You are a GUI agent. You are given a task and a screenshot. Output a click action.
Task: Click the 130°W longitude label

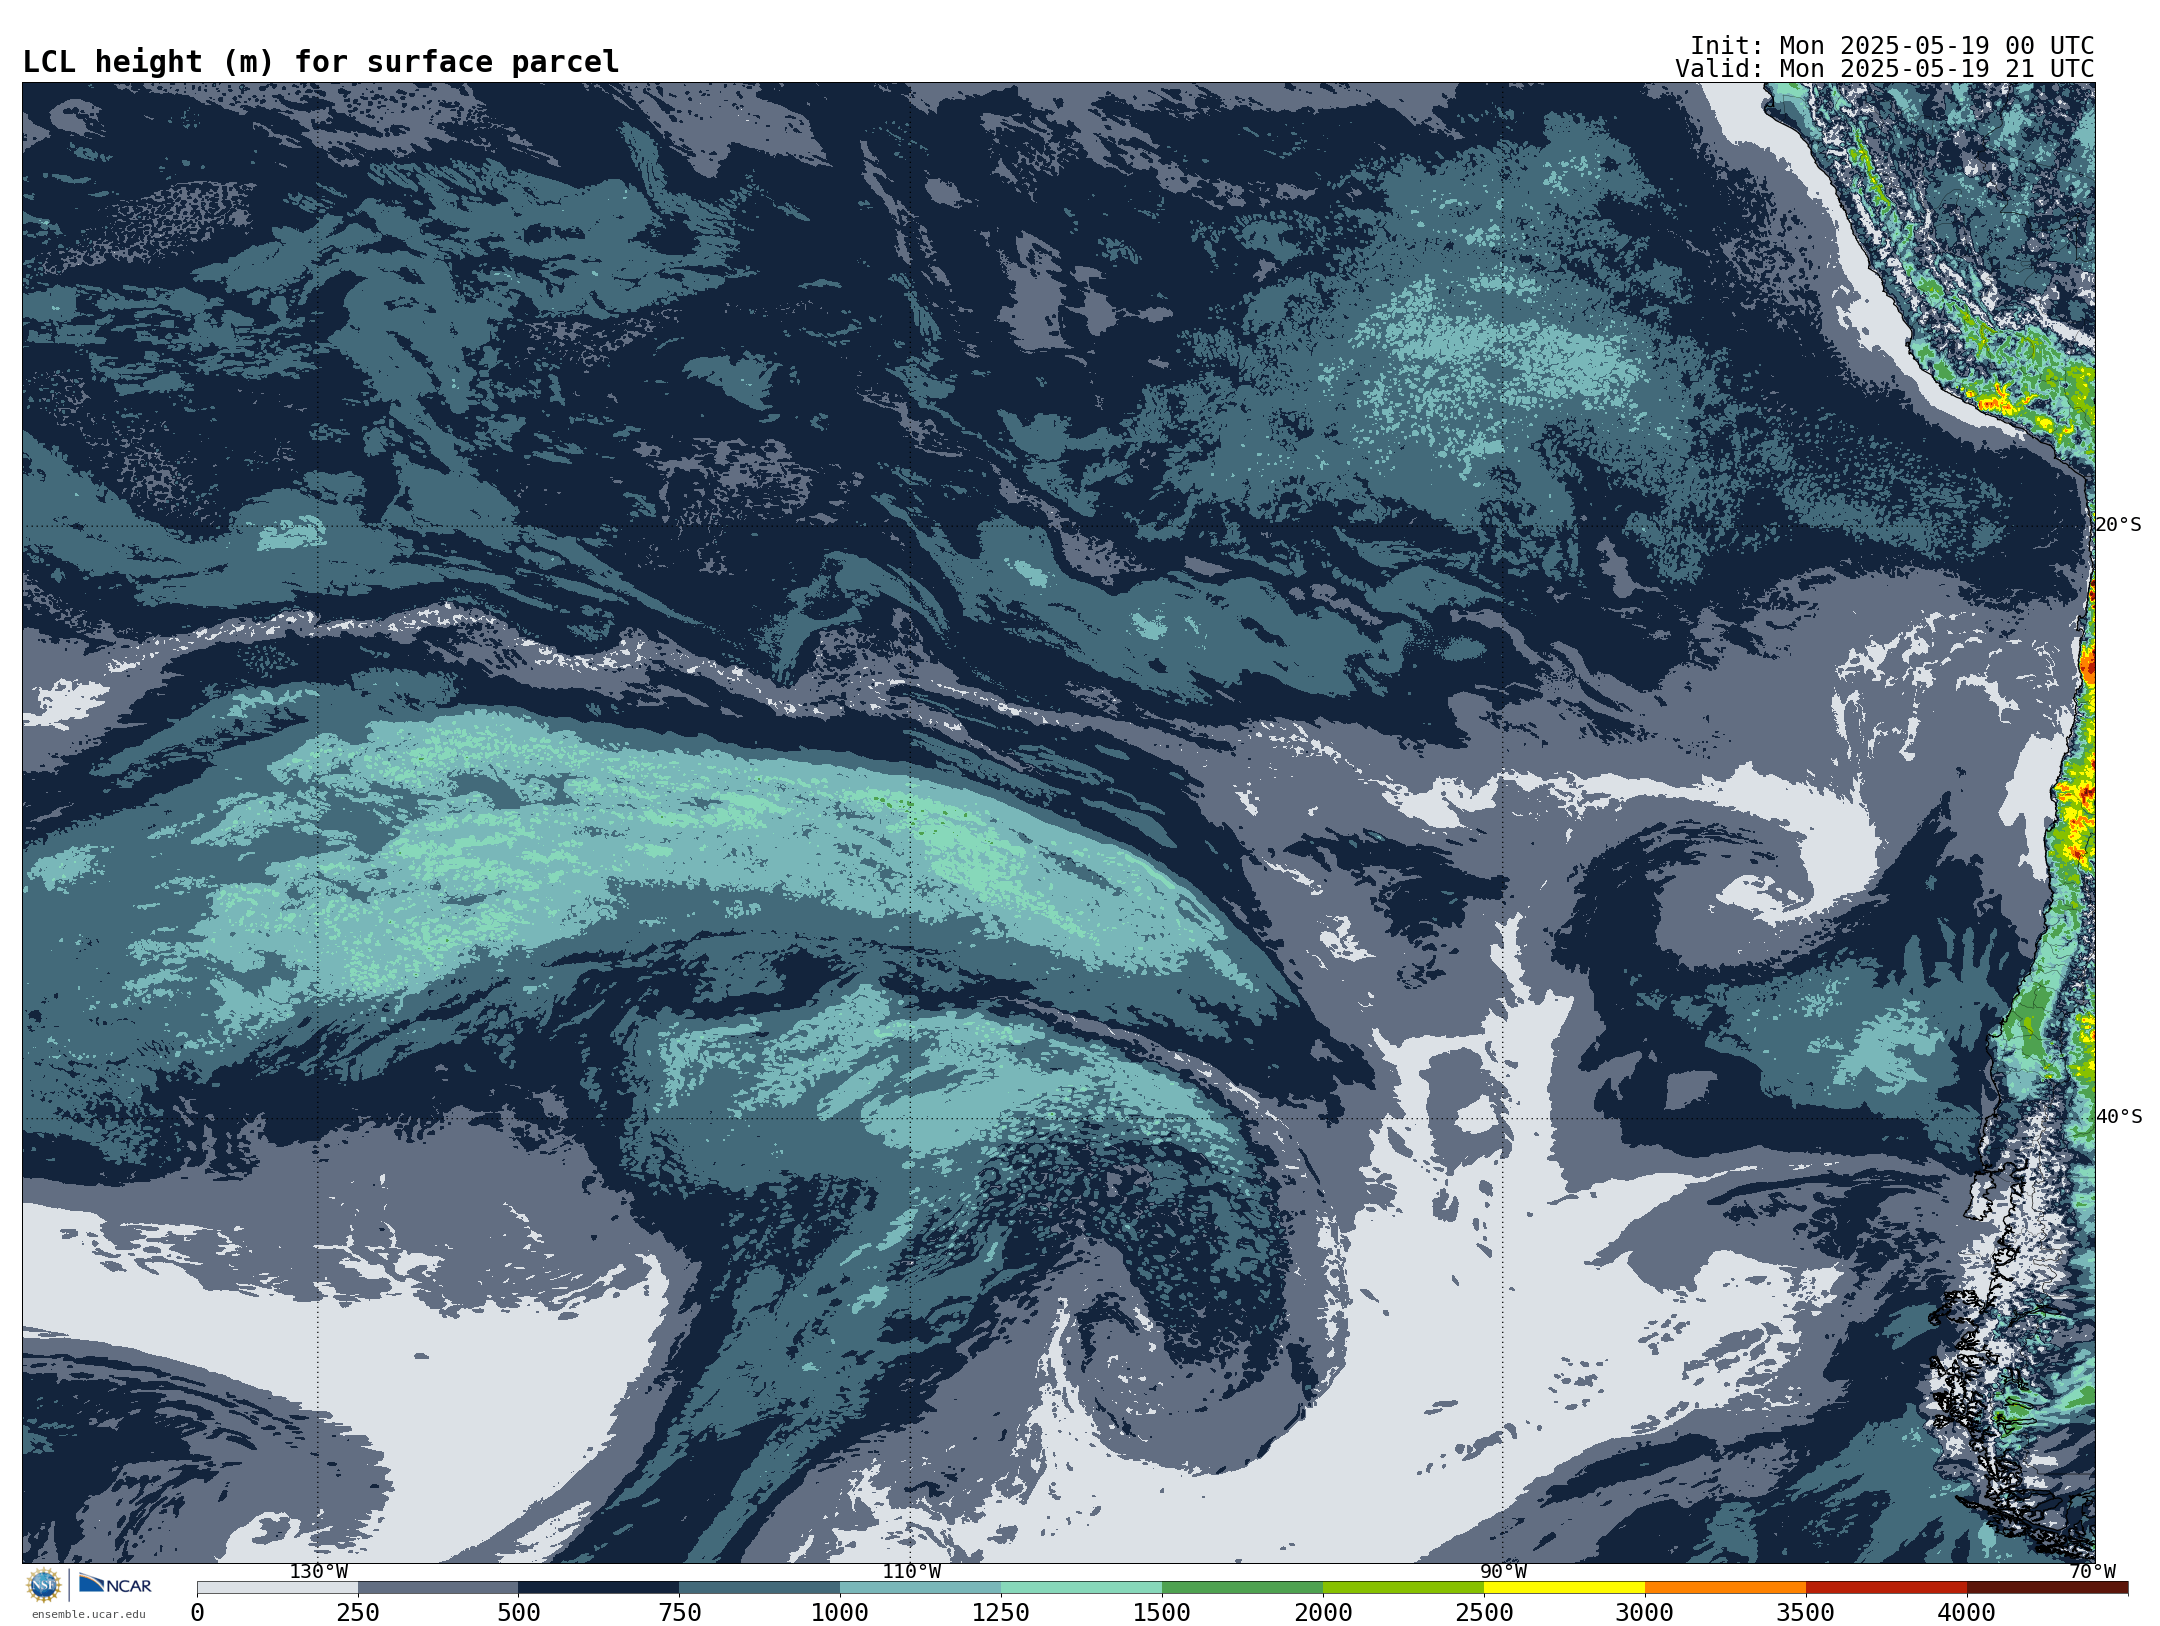click(x=319, y=1572)
